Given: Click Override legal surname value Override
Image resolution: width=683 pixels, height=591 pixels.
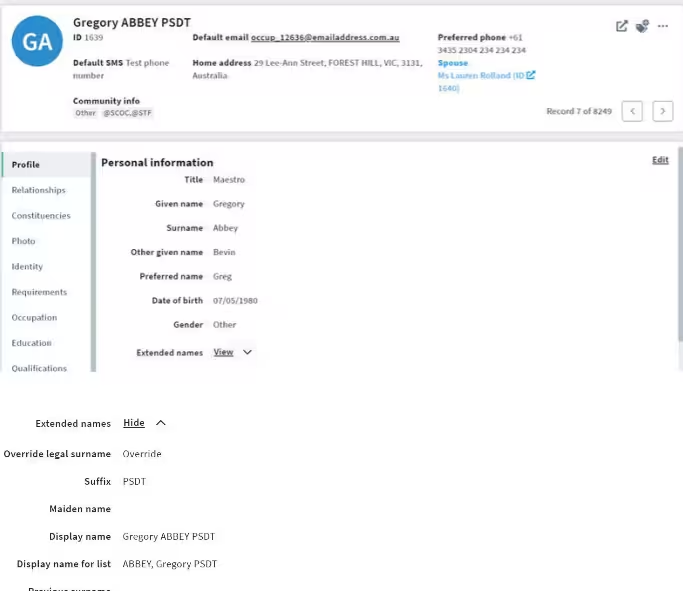Looking at the screenshot, I should pyautogui.click(x=142, y=454).
